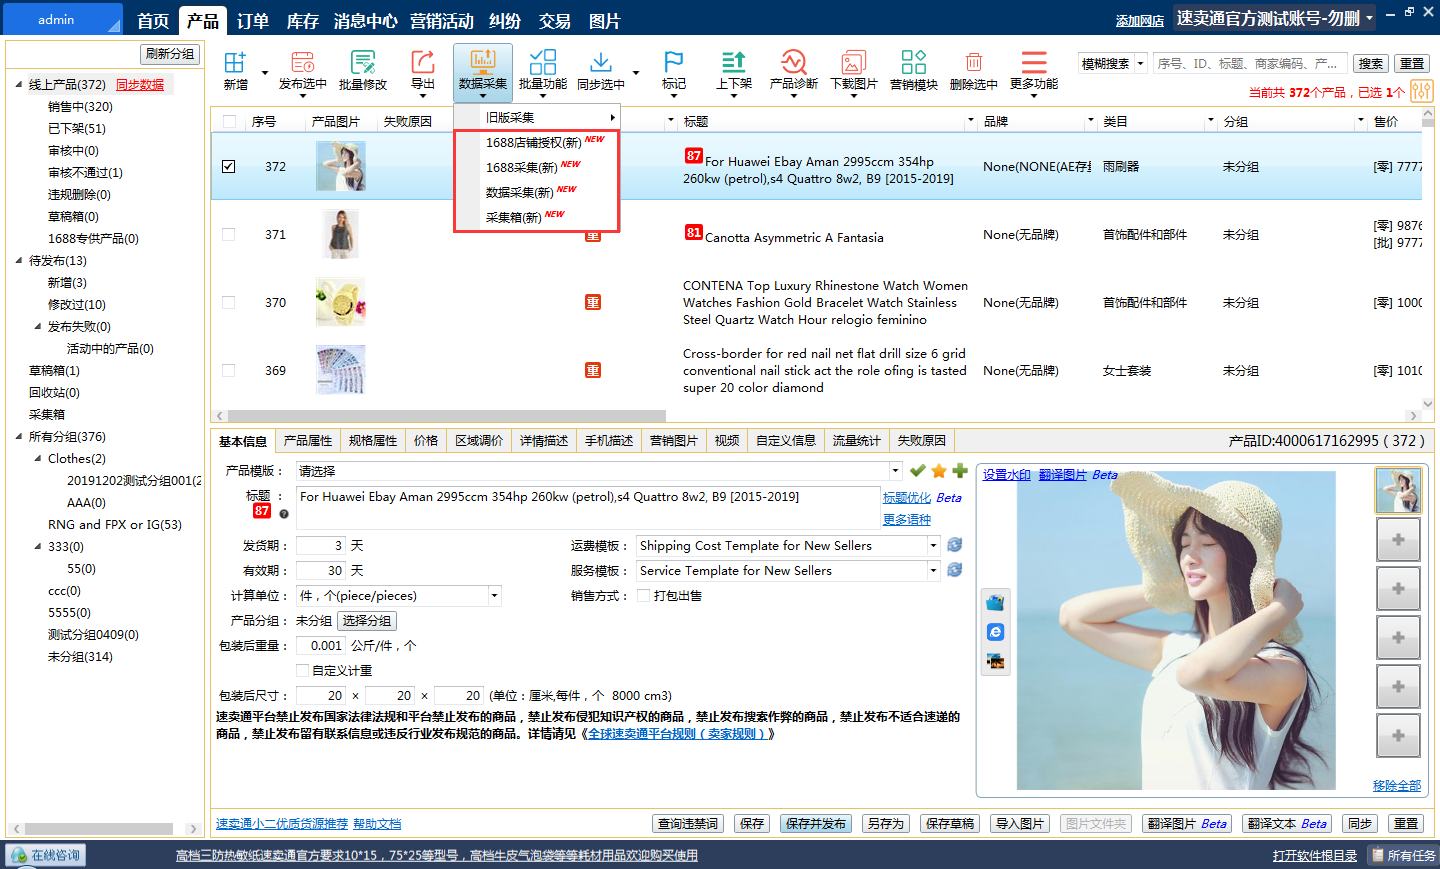Select the first image thumbnail slot
Image resolution: width=1440 pixels, height=869 pixels.
click(x=1398, y=491)
